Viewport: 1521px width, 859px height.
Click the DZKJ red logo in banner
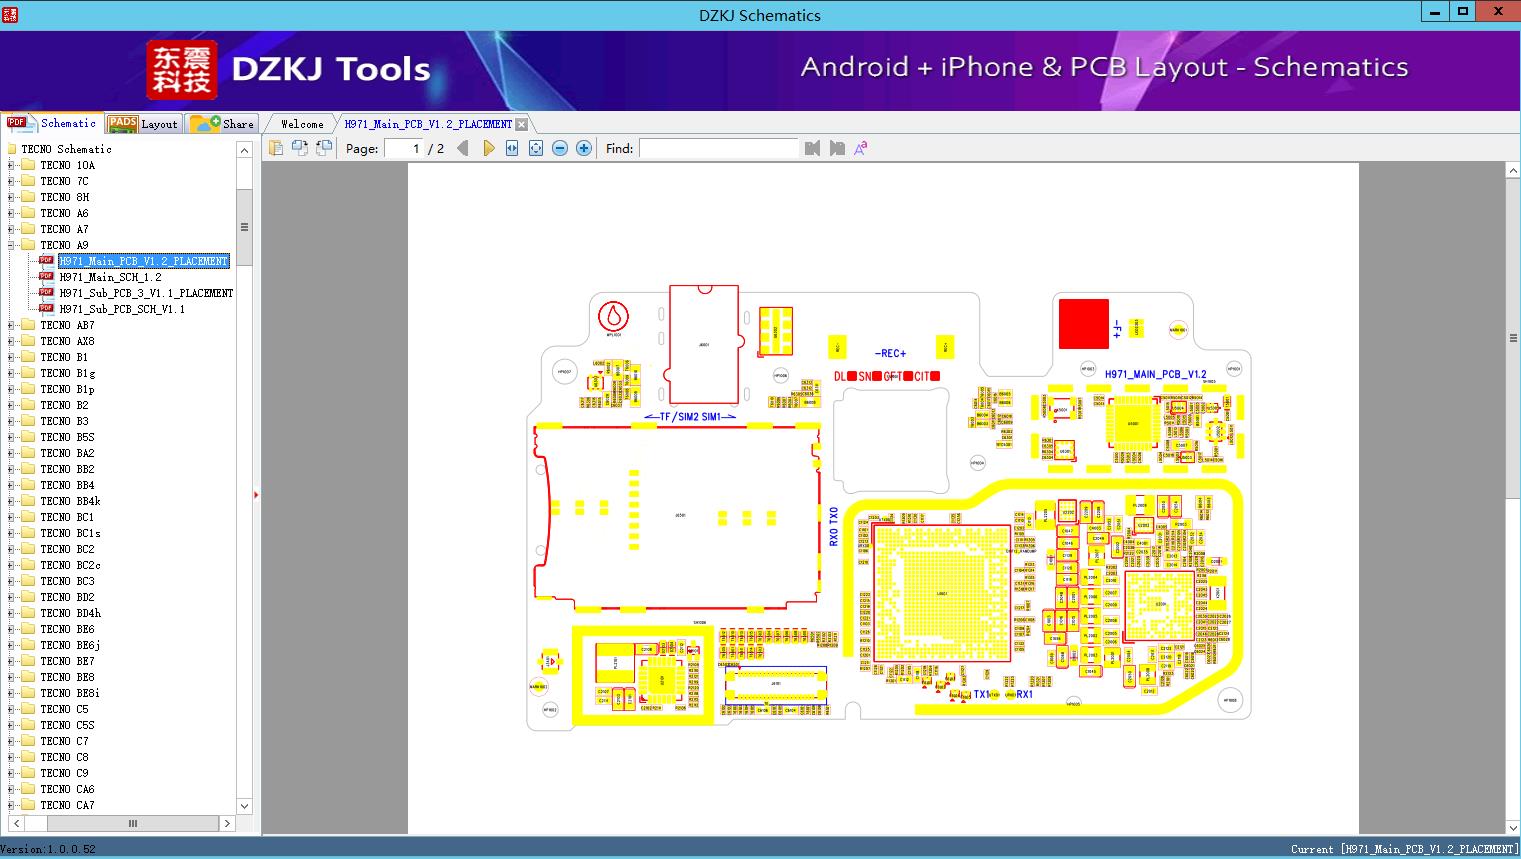(182, 70)
